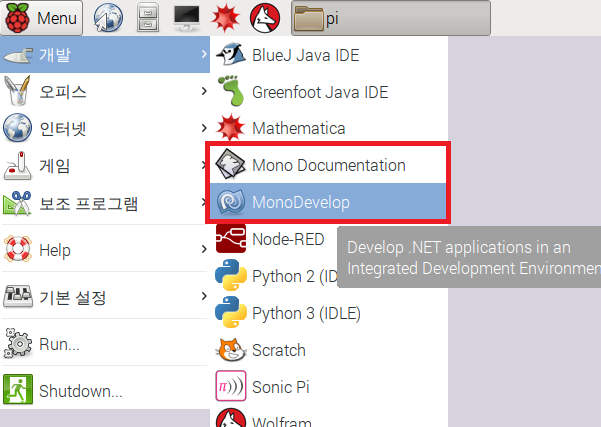Image resolution: width=601 pixels, height=427 pixels.
Task: Launch the web browser globe icon in the taskbar
Action: pyautogui.click(x=109, y=18)
